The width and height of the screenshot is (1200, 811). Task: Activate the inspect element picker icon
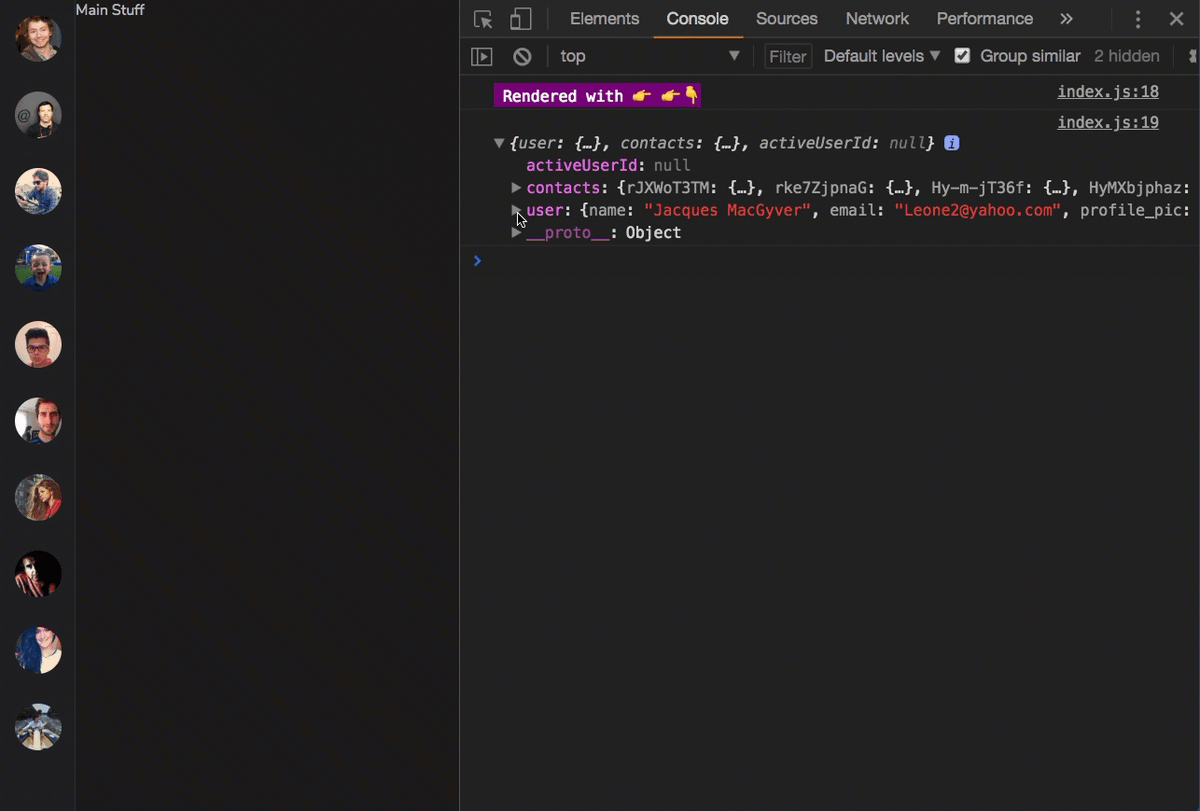pos(484,19)
